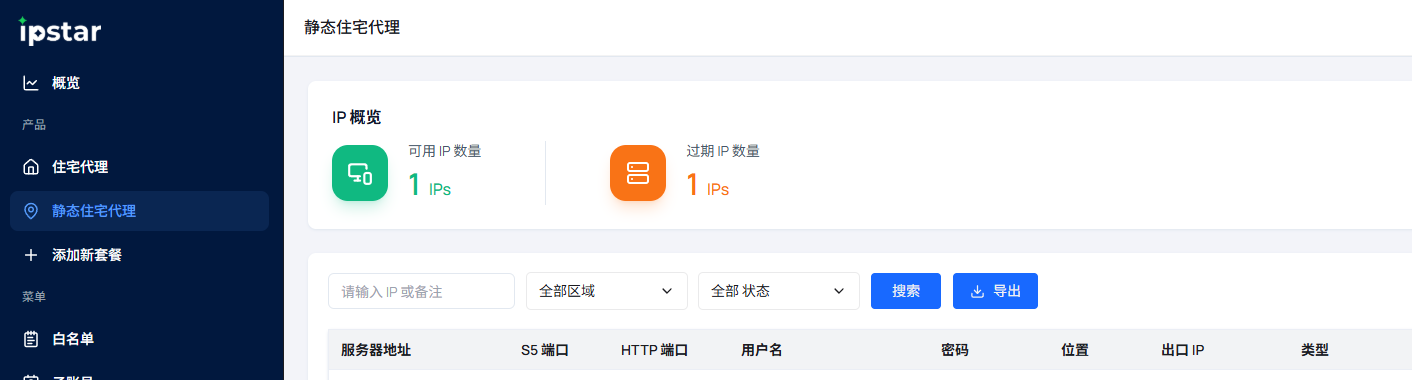Screen dimensions: 1412x380
Task: Click the plus icon for 添加新套餐
Action: point(31,255)
